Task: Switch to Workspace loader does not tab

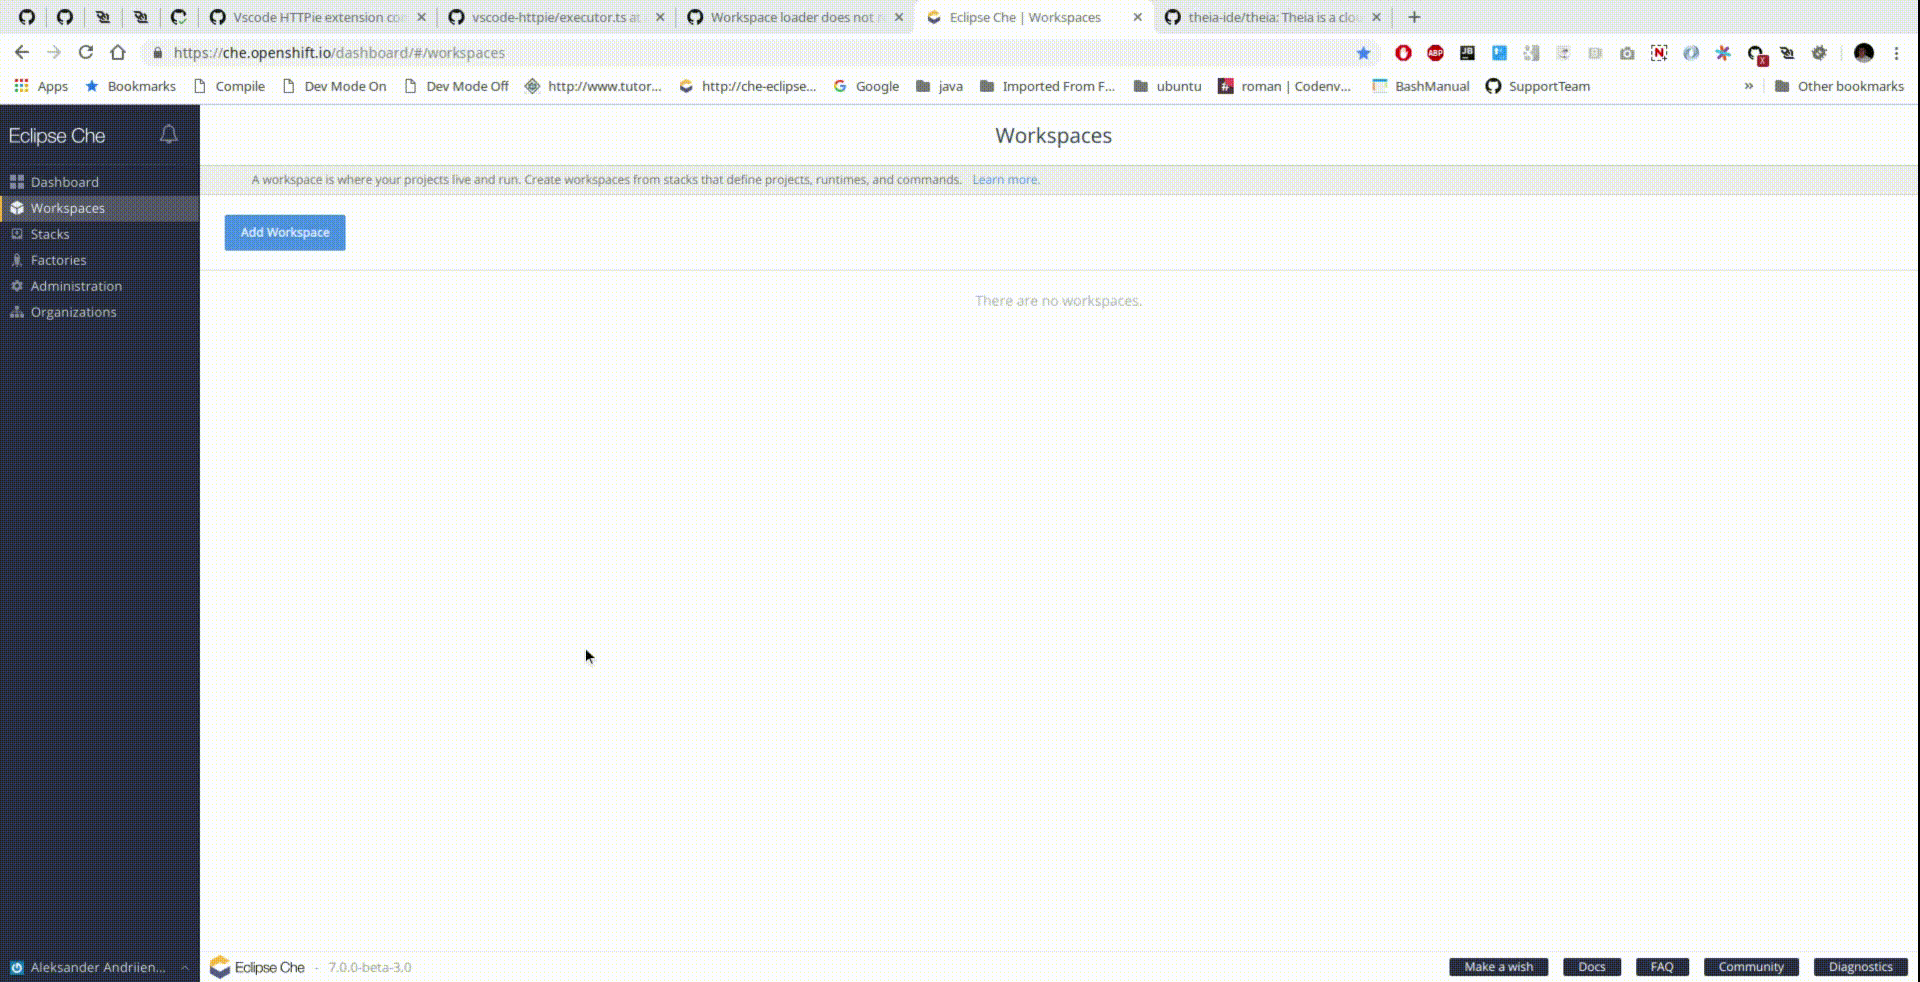Action: click(795, 17)
